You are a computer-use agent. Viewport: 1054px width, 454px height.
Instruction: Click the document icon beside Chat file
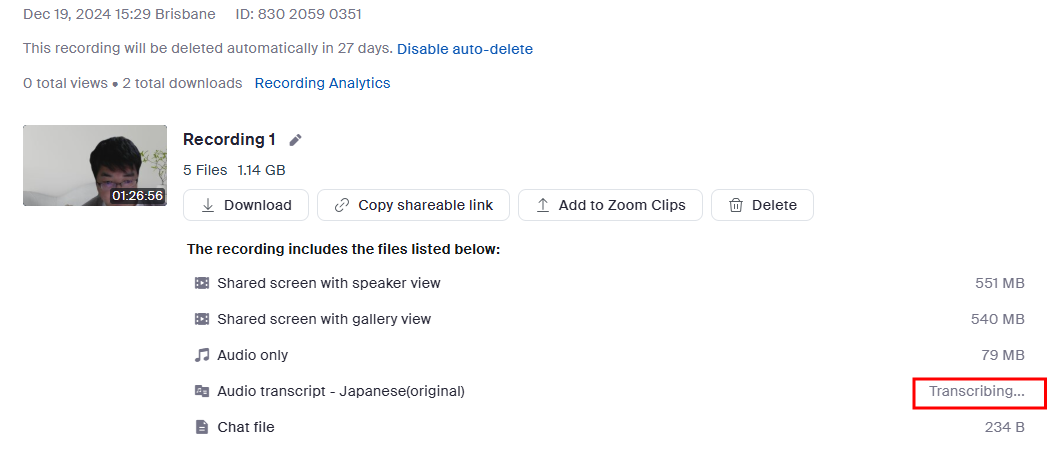tap(202, 427)
